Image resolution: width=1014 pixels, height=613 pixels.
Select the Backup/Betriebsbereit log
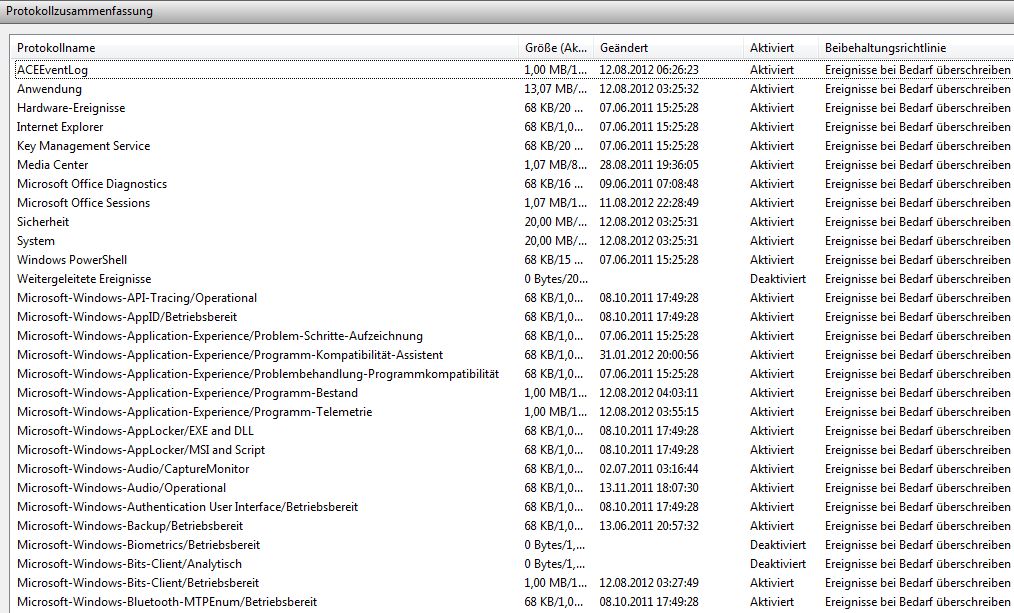tap(514, 526)
